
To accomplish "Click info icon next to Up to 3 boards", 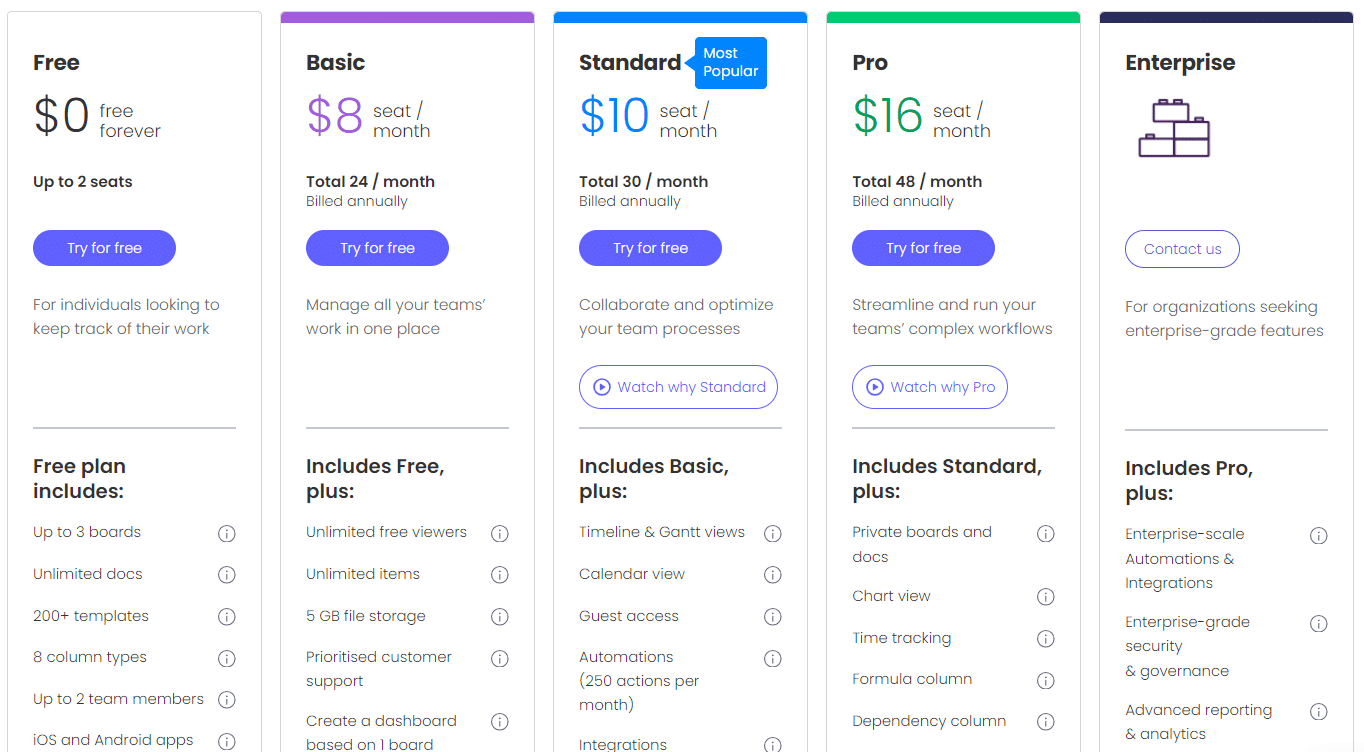I will coord(227,533).
